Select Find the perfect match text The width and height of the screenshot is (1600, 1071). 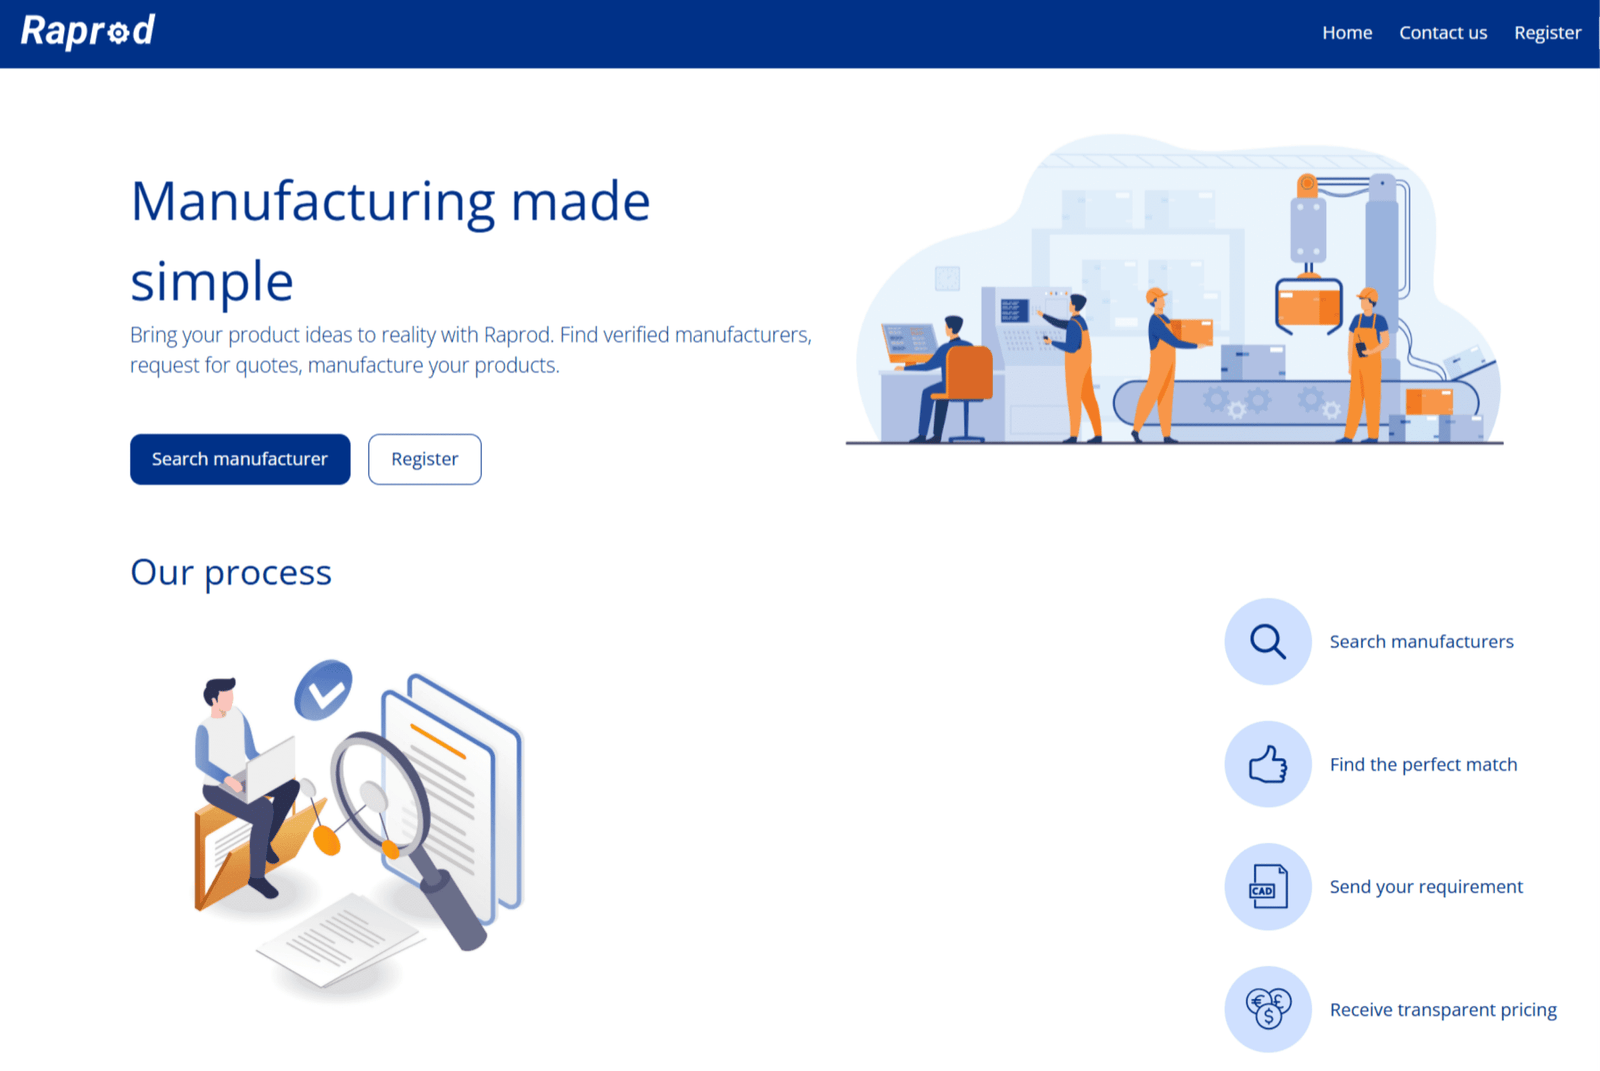tap(1423, 765)
